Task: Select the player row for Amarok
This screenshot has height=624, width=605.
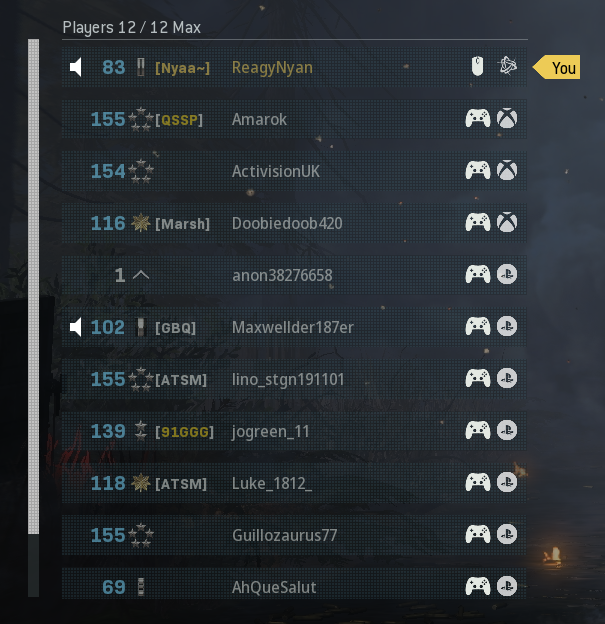Action: pyautogui.click(x=295, y=119)
